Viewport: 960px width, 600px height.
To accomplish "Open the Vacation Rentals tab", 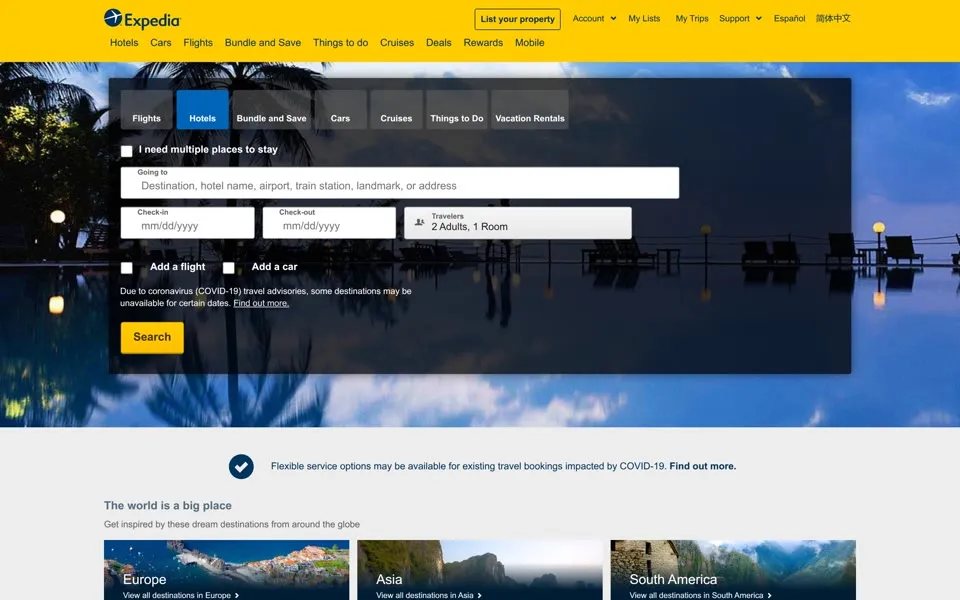I will (x=530, y=110).
